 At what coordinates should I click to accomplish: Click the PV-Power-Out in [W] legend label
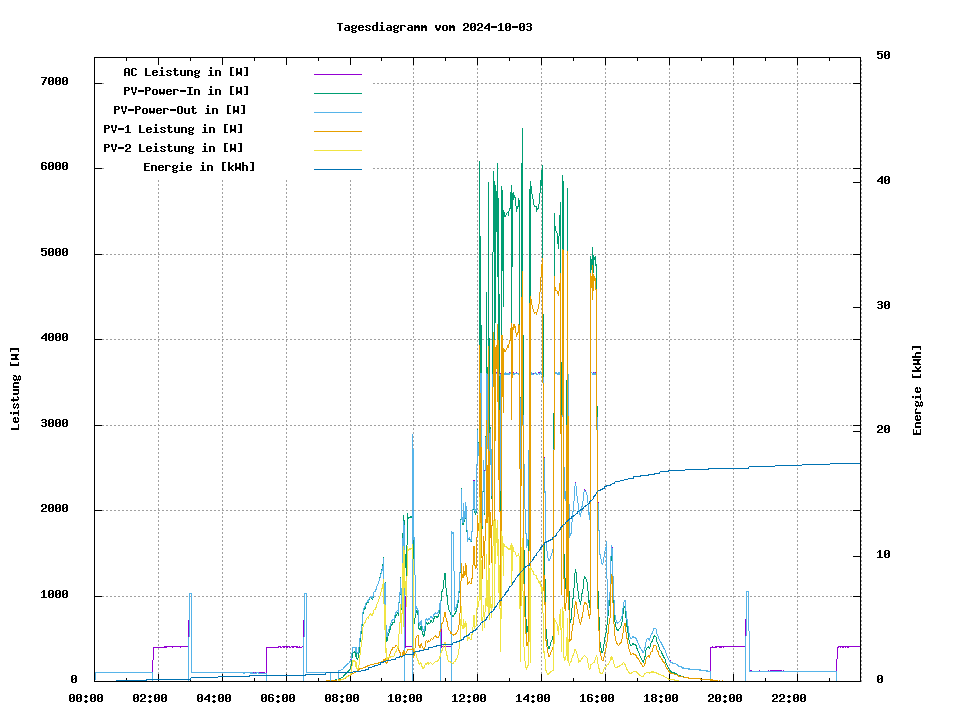coord(180,110)
